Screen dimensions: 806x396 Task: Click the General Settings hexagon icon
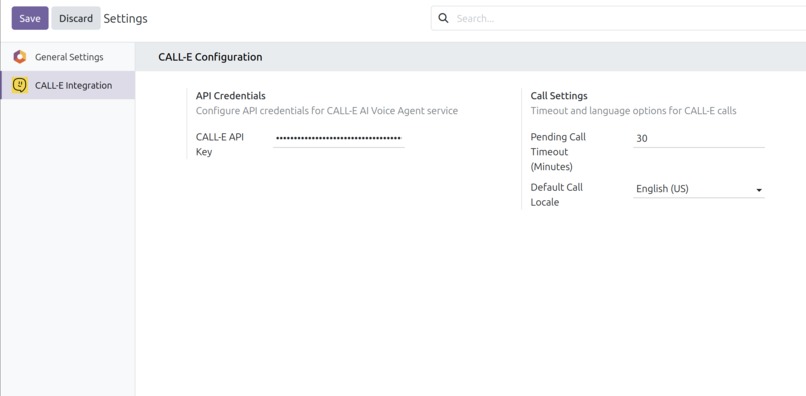click(x=20, y=57)
